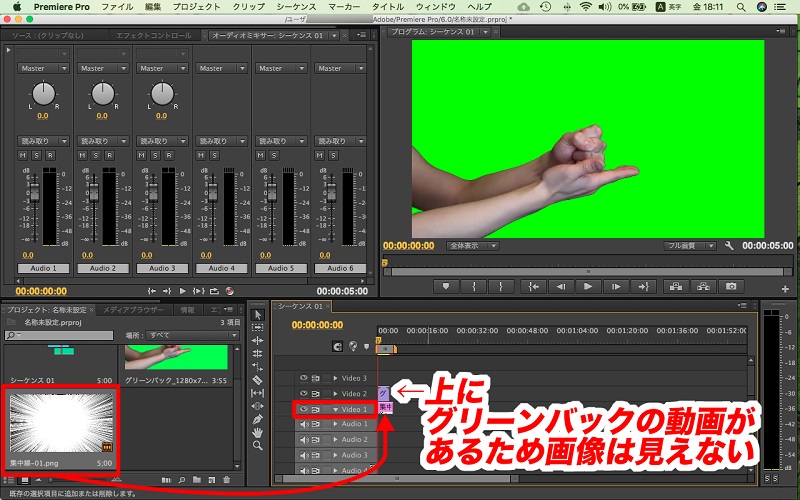Select the Hand tool
The width and height of the screenshot is (800, 500).
click(258, 433)
